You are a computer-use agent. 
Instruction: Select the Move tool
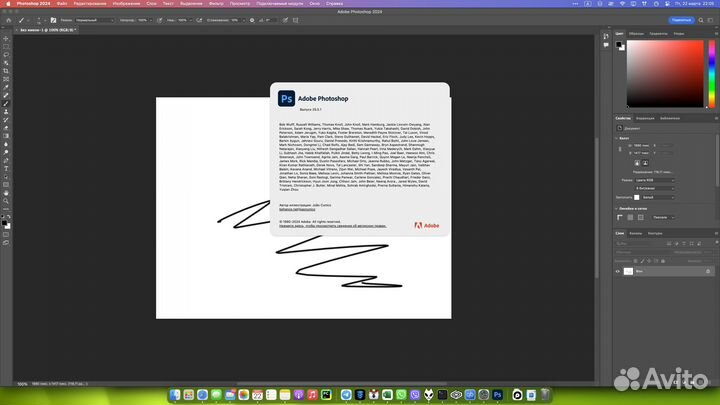pyautogui.click(x=6, y=39)
